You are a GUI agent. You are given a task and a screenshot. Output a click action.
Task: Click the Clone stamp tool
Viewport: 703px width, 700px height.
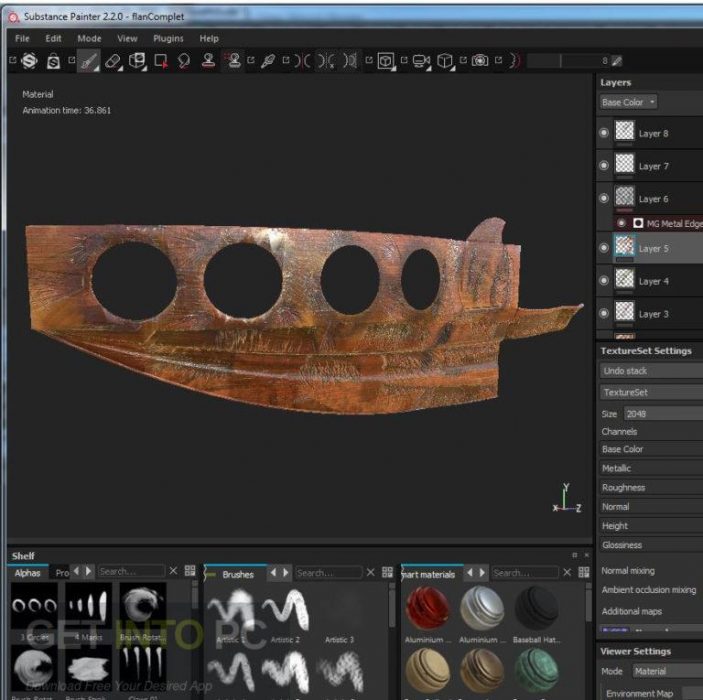(x=209, y=61)
